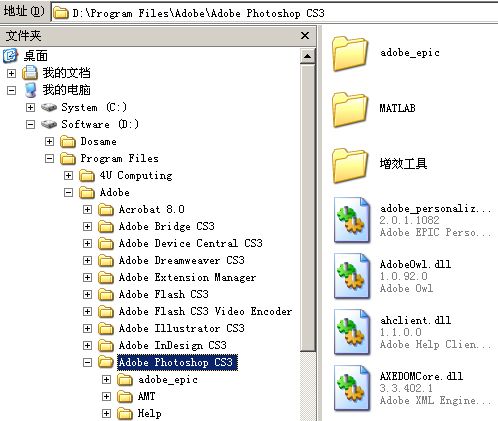Select the AXEDOMCore.dll file icon
Screen dimensions: 498x421
(x=352, y=388)
